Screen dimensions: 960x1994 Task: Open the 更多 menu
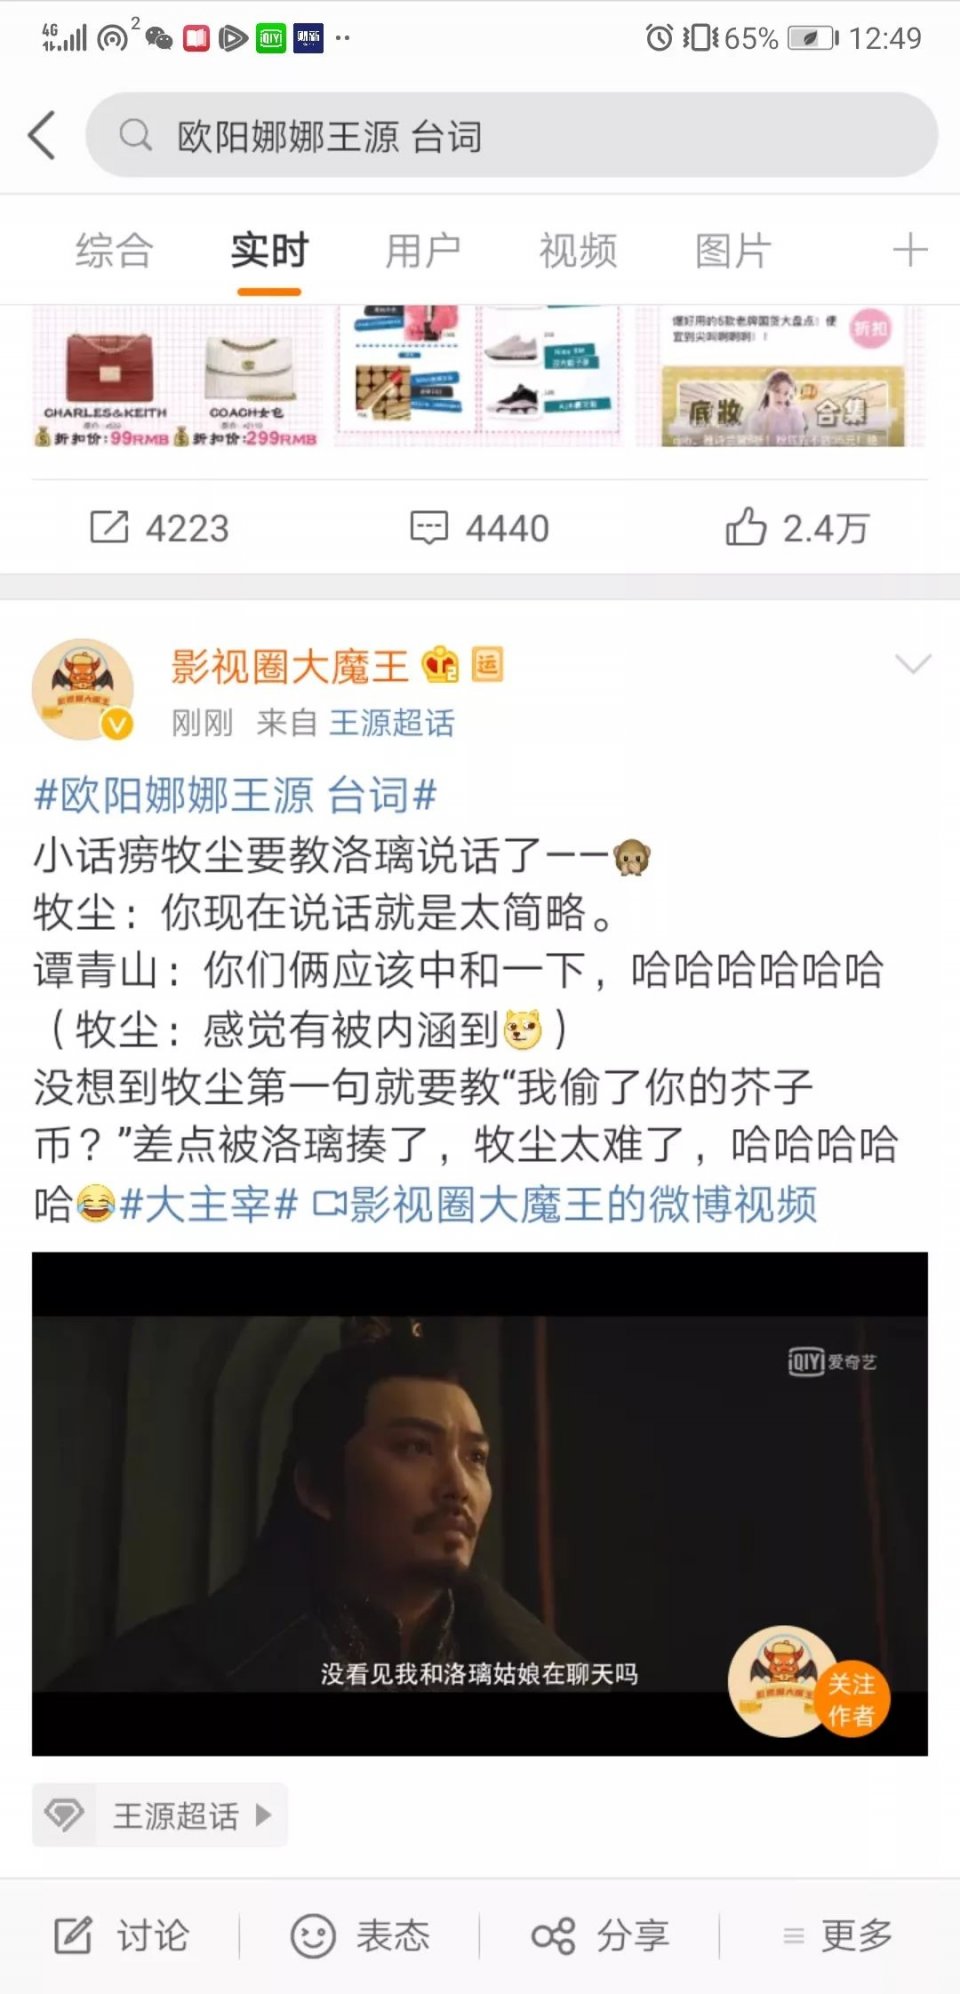pos(838,1936)
